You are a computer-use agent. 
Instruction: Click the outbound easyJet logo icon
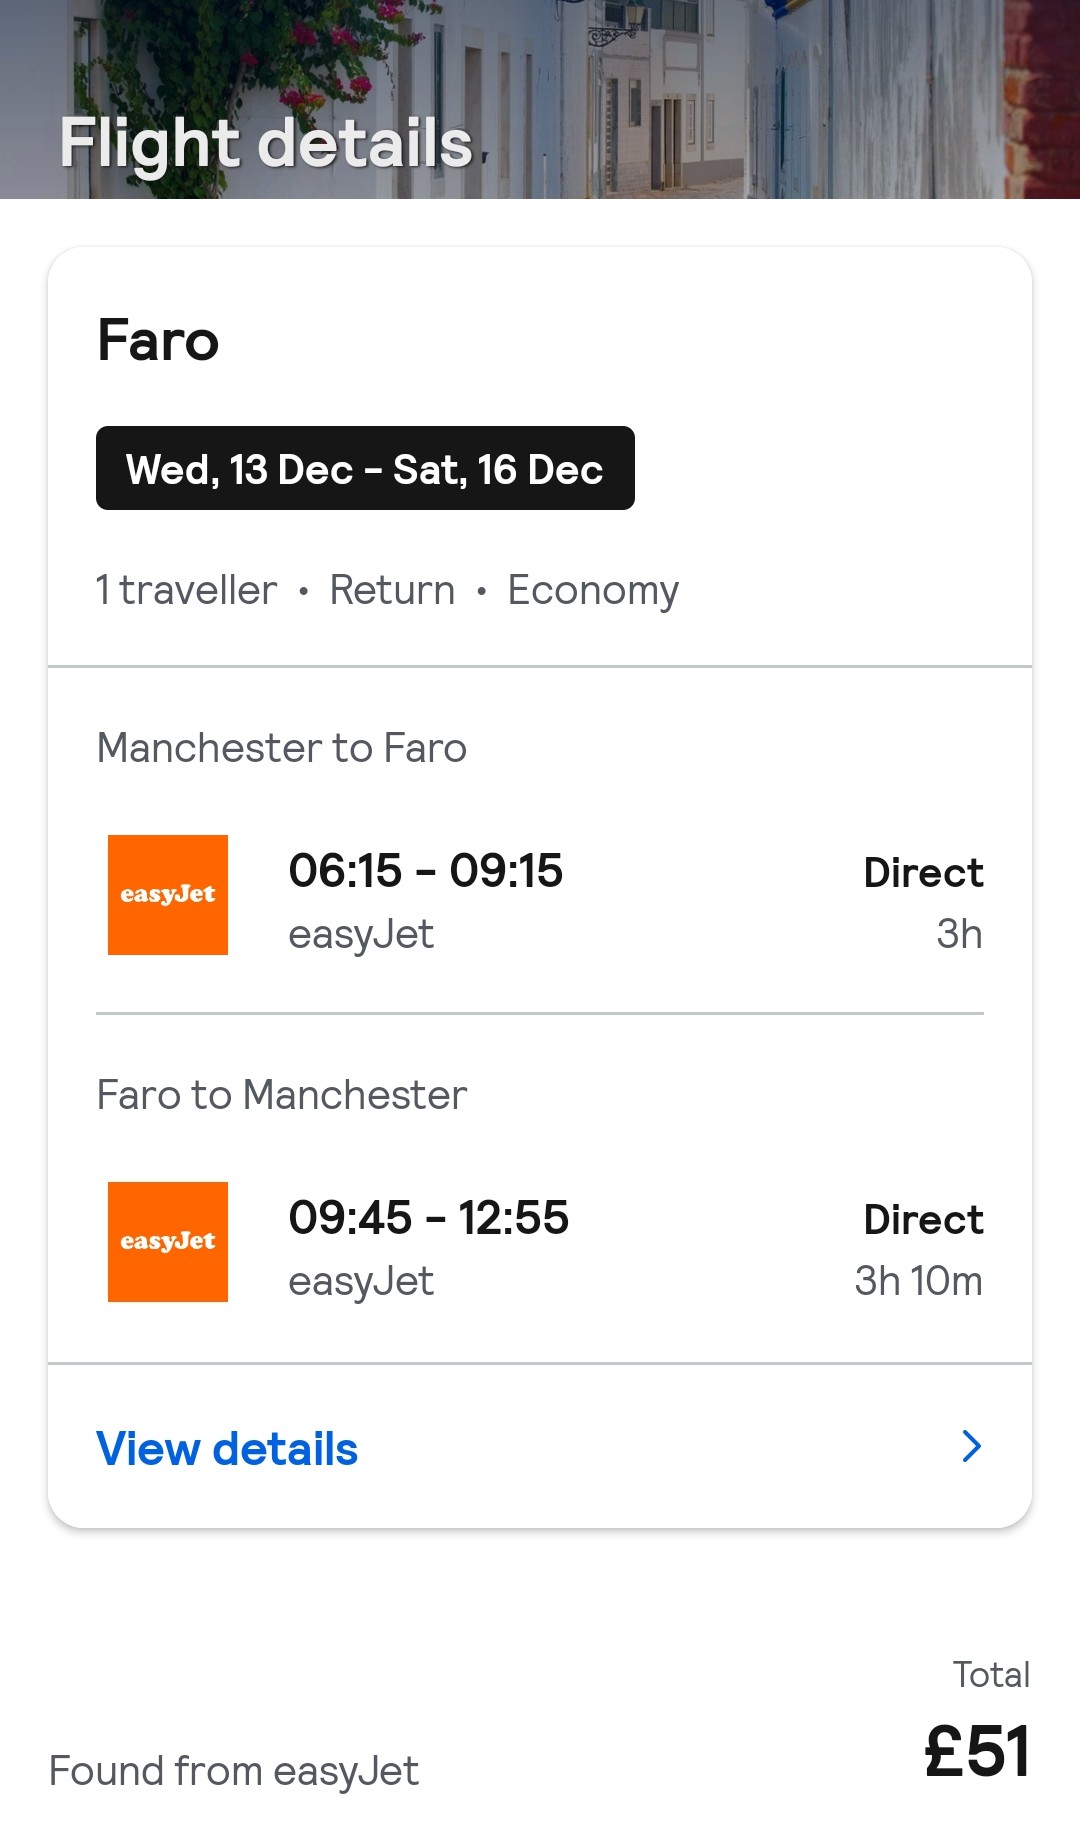point(168,895)
